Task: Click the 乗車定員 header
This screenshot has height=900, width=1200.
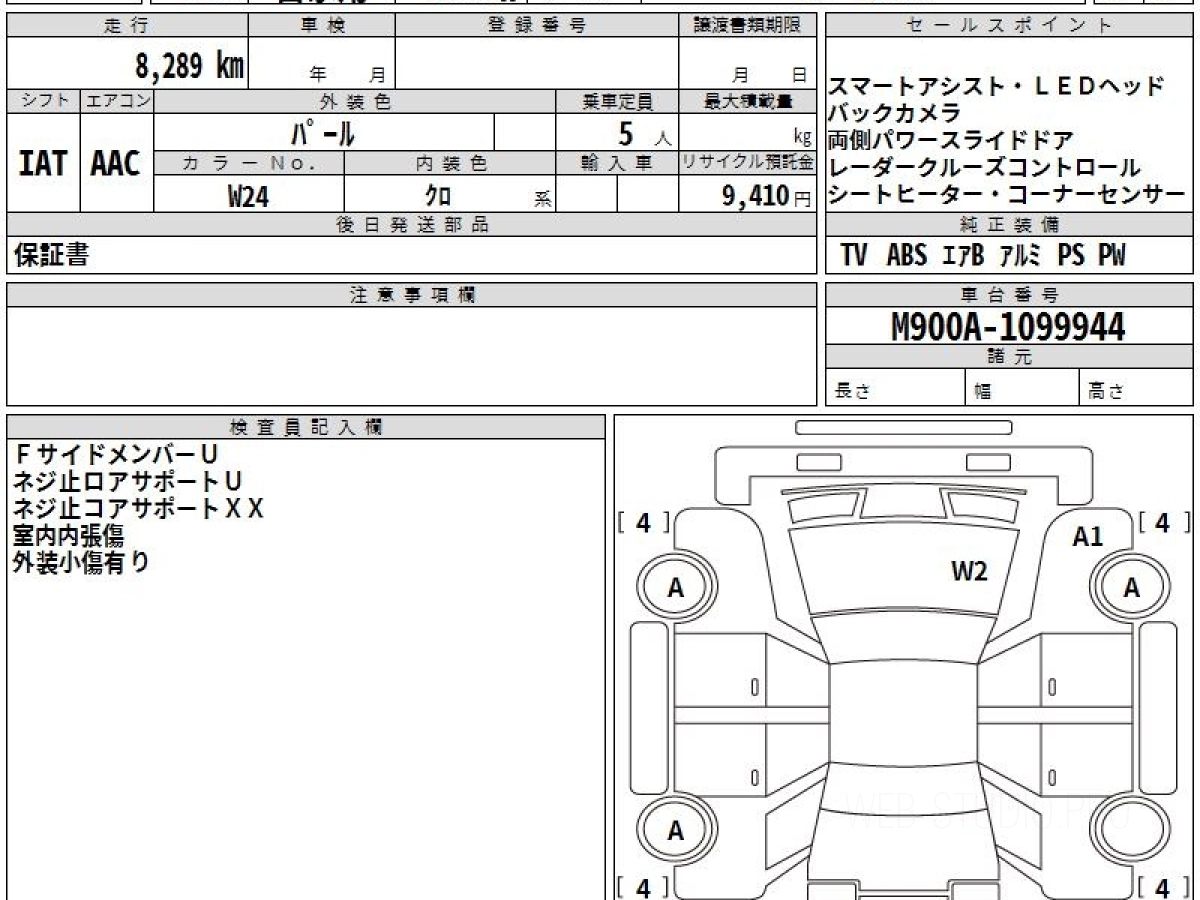Action: pyautogui.click(x=617, y=101)
